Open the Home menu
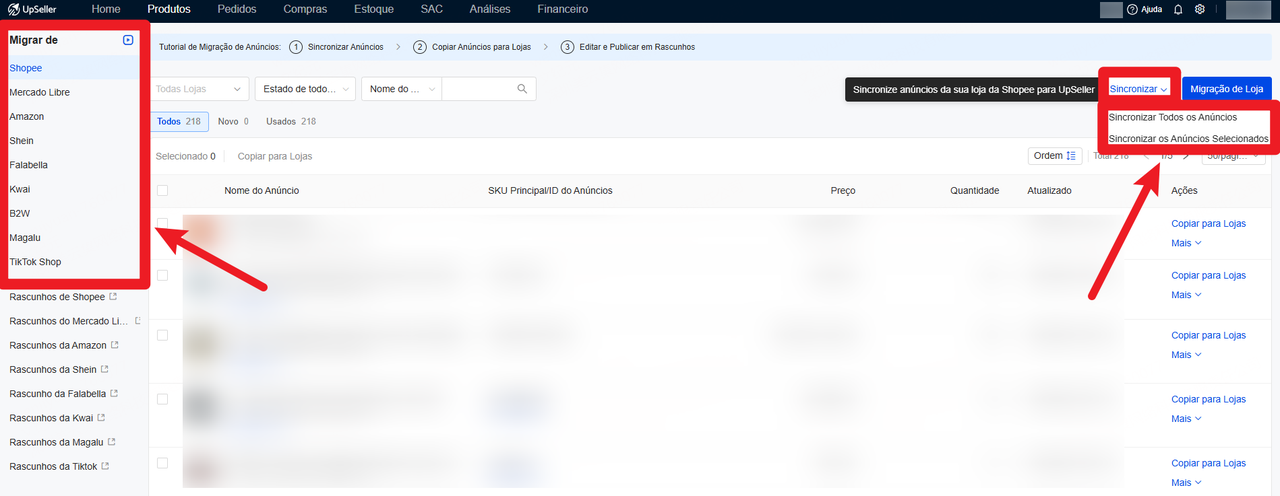1280x496 pixels. (x=106, y=10)
